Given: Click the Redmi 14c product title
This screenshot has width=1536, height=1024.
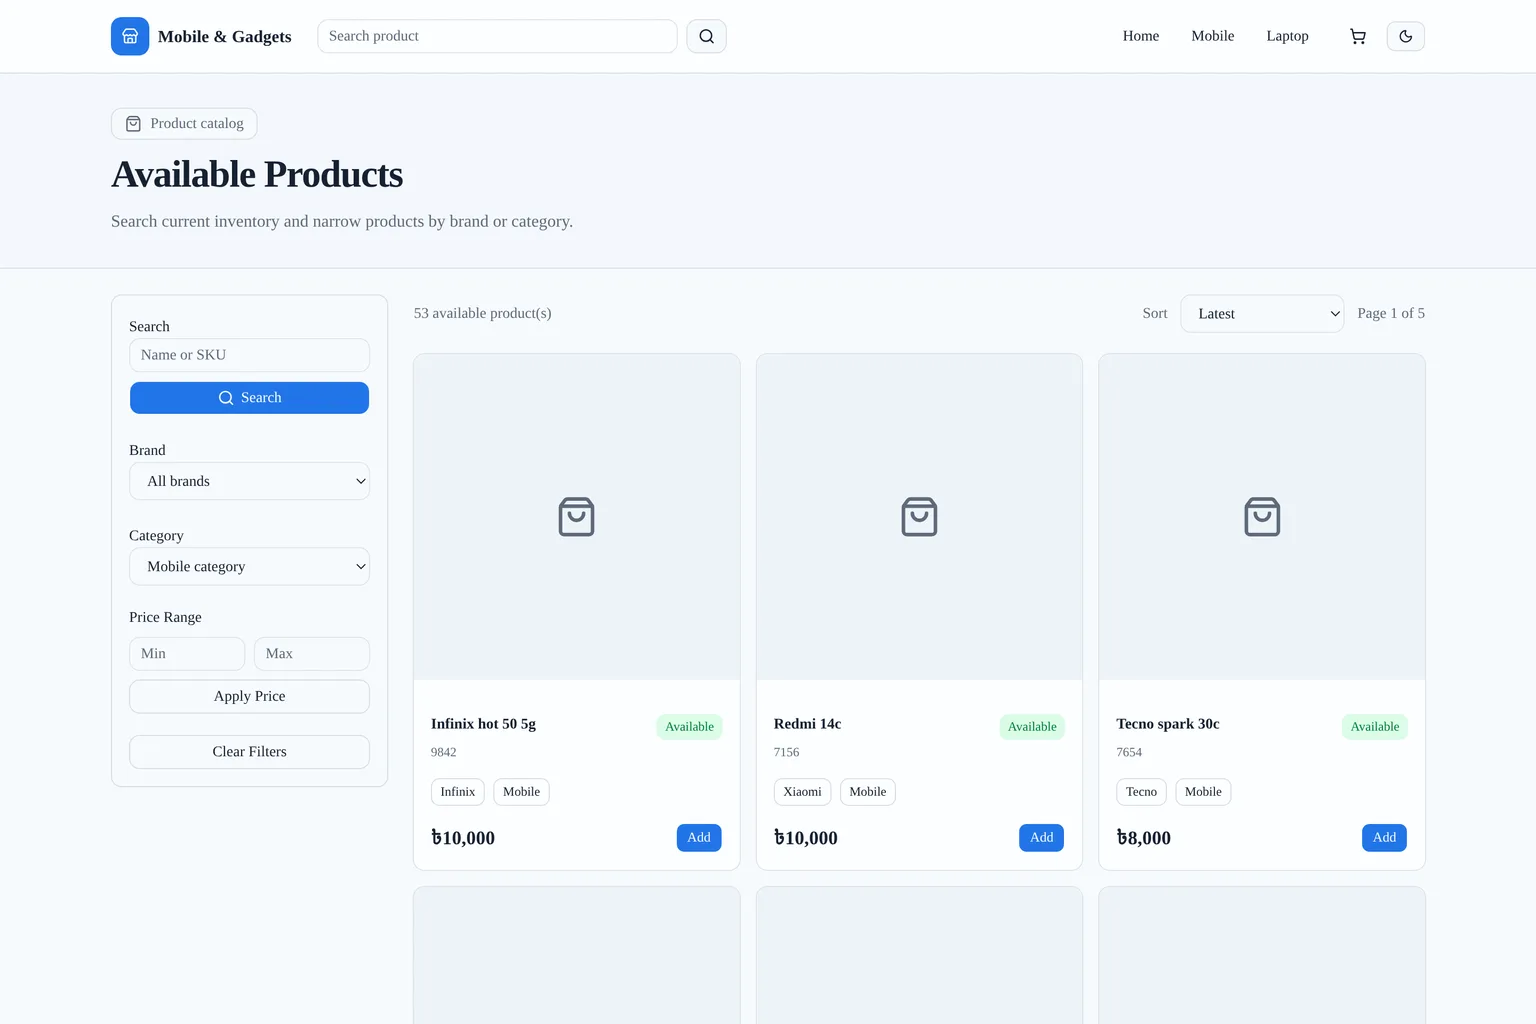Looking at the screenshot, I should [x=807, y=724].
